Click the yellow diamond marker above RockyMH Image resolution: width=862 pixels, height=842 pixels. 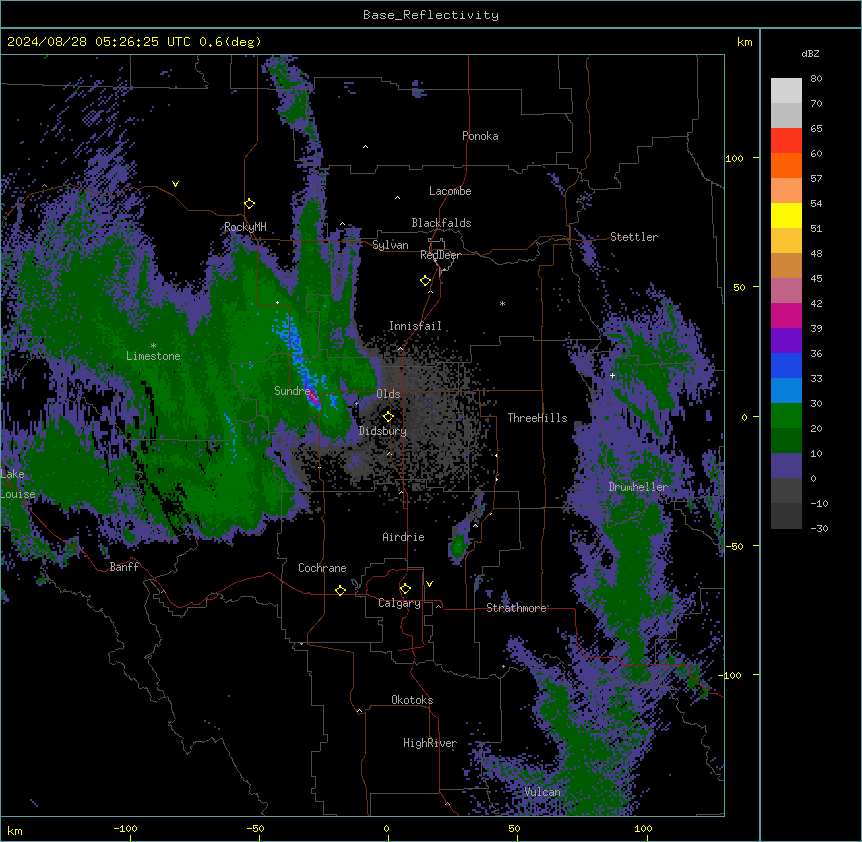click(250, 204)
